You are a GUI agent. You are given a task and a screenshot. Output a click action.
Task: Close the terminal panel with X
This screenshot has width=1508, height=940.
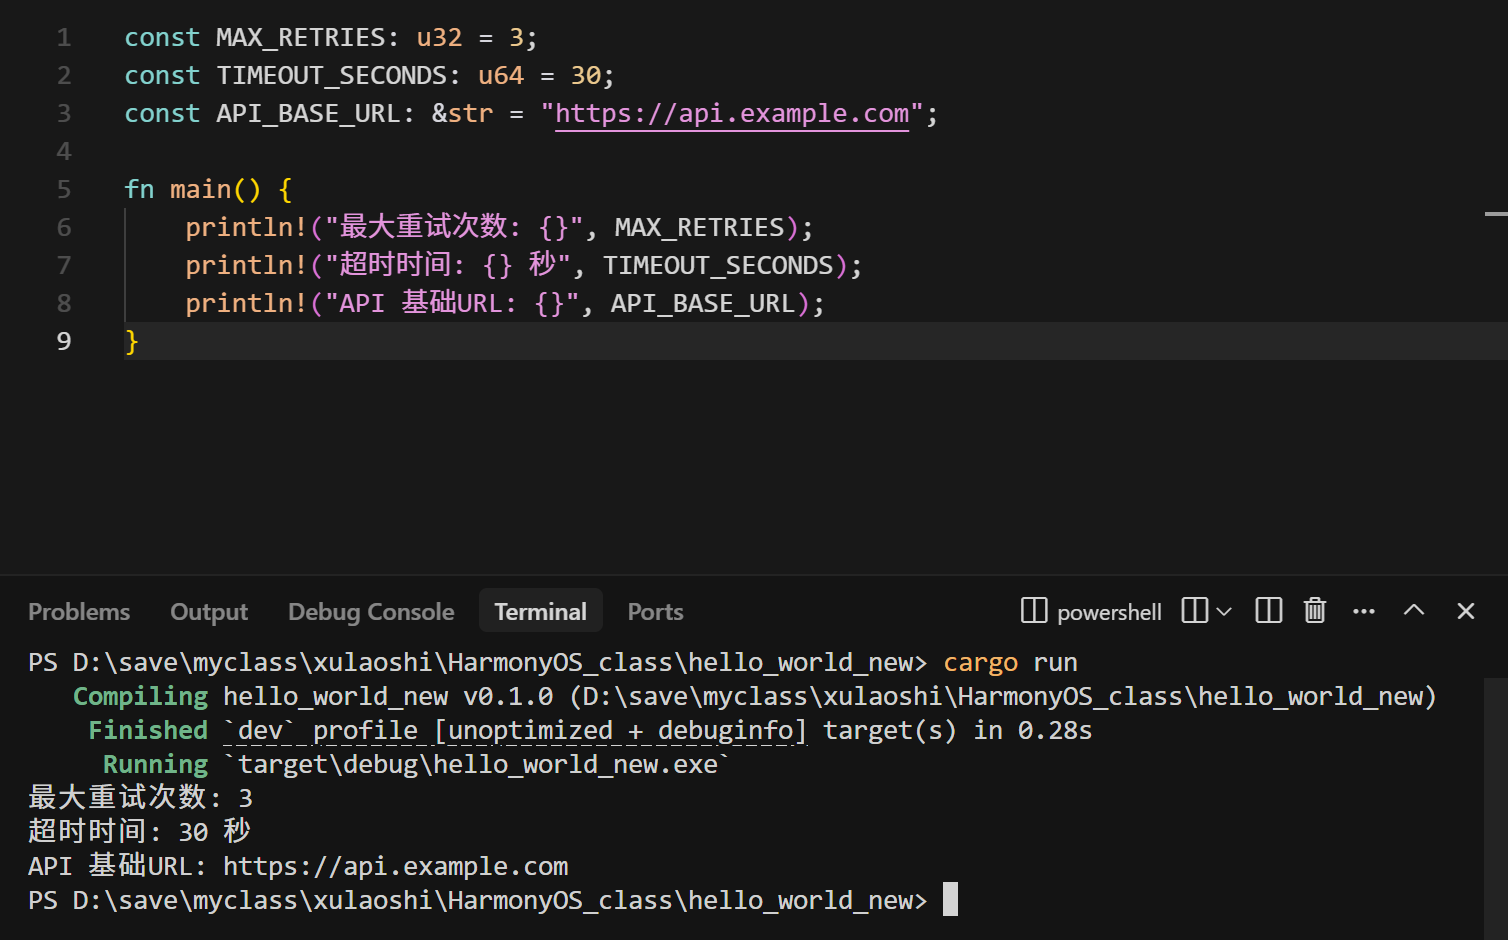tap(1466, 611)
